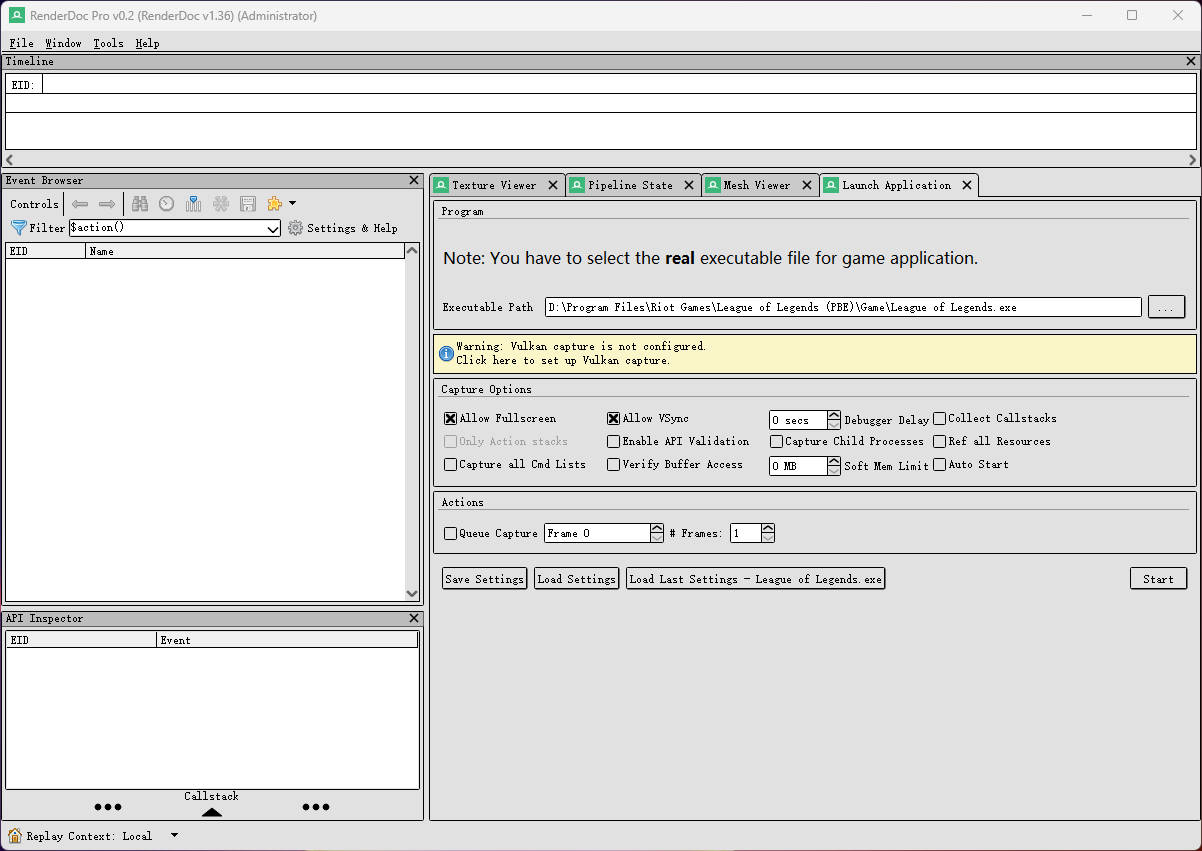This screenshot has width=1202, height=851.
Task: Click the yellow puzzle piece extensions icon
Action: tap(274, 204)
